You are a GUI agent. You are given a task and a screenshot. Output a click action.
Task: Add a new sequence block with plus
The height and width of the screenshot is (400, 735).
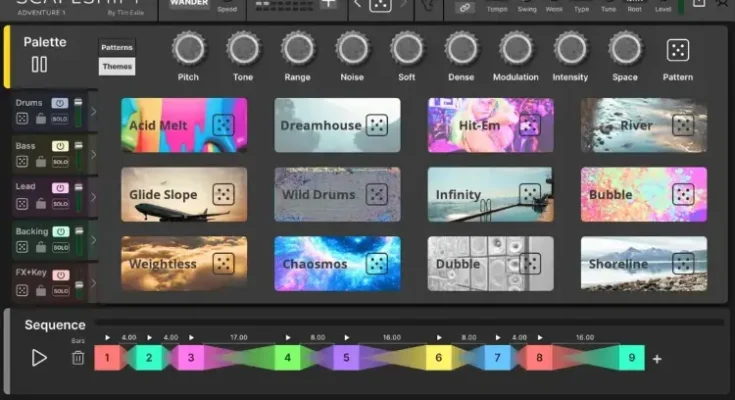click(657, 359)
